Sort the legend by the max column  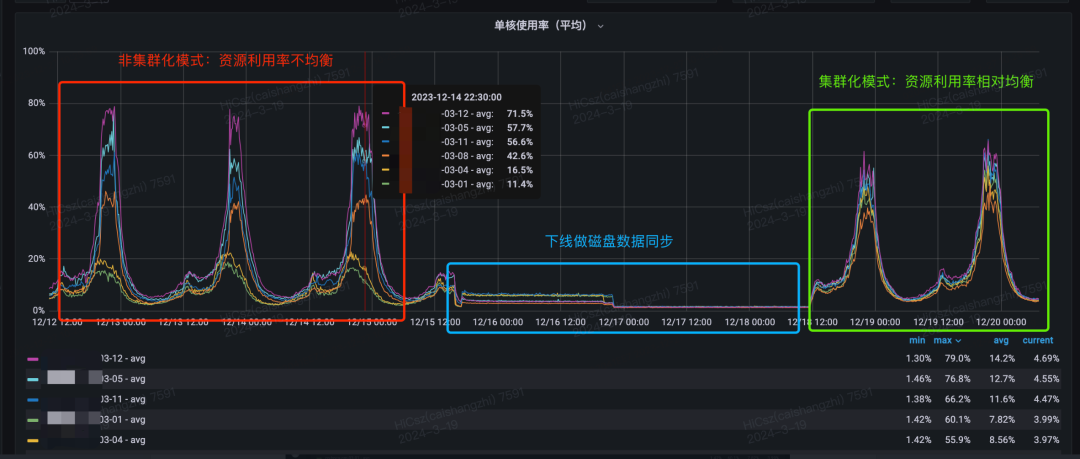[x=942, y=340]
